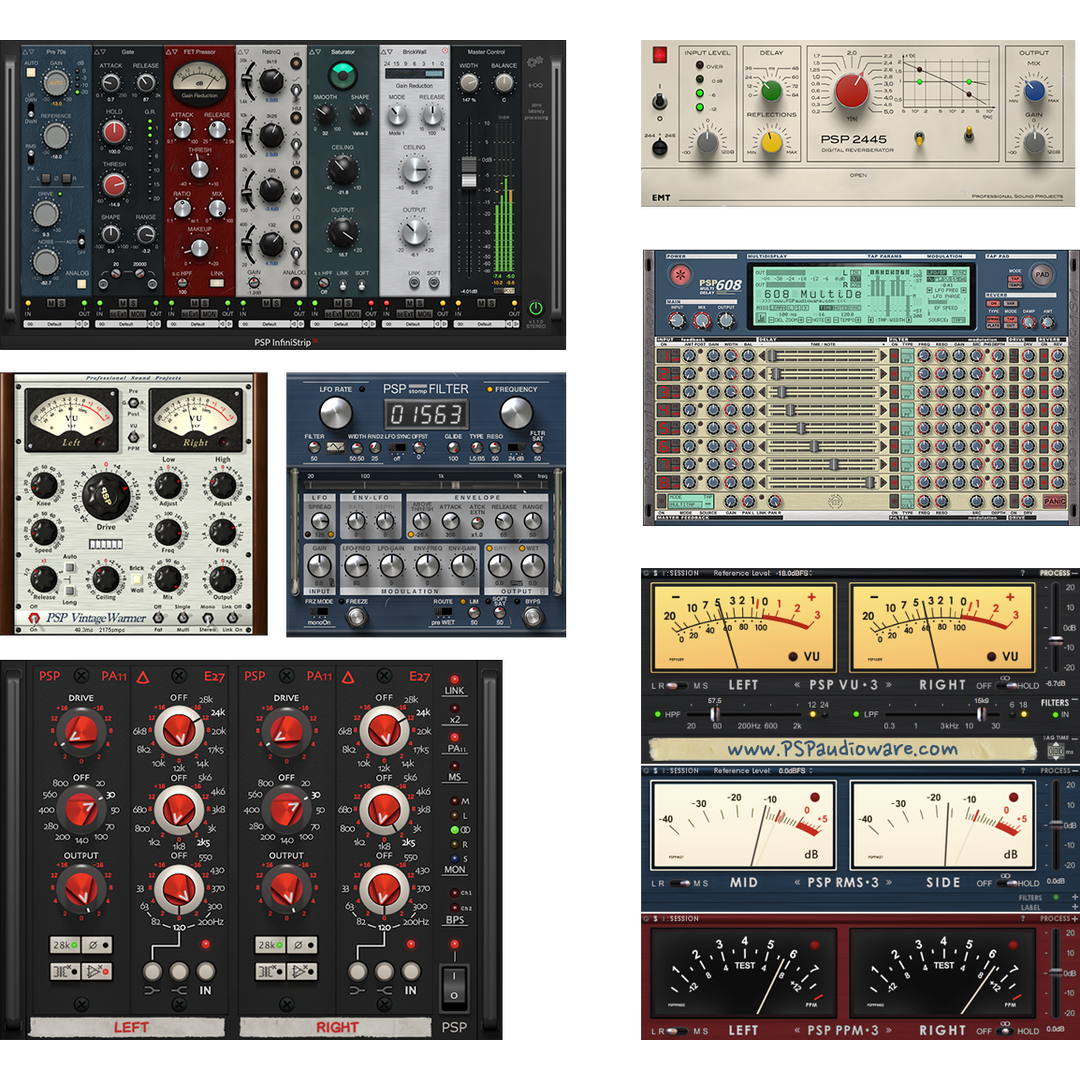Click the RetroQ HI band enable button
The width and height of the screenshot is (1080, 1080).
(296, 63)
